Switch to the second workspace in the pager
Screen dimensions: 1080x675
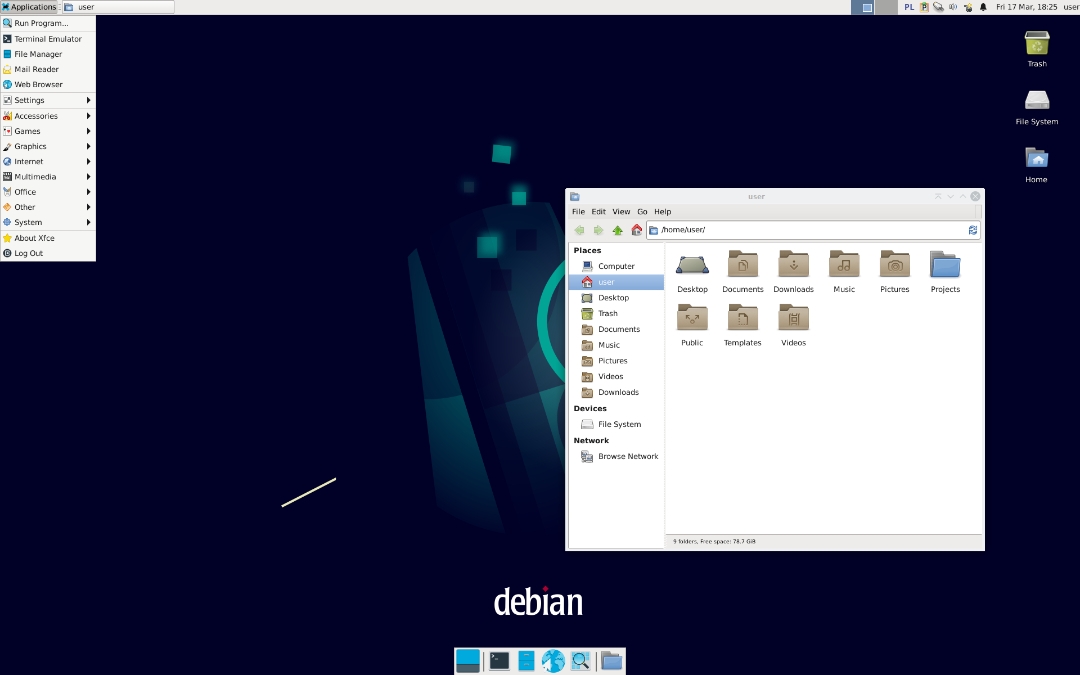point(887,7)
